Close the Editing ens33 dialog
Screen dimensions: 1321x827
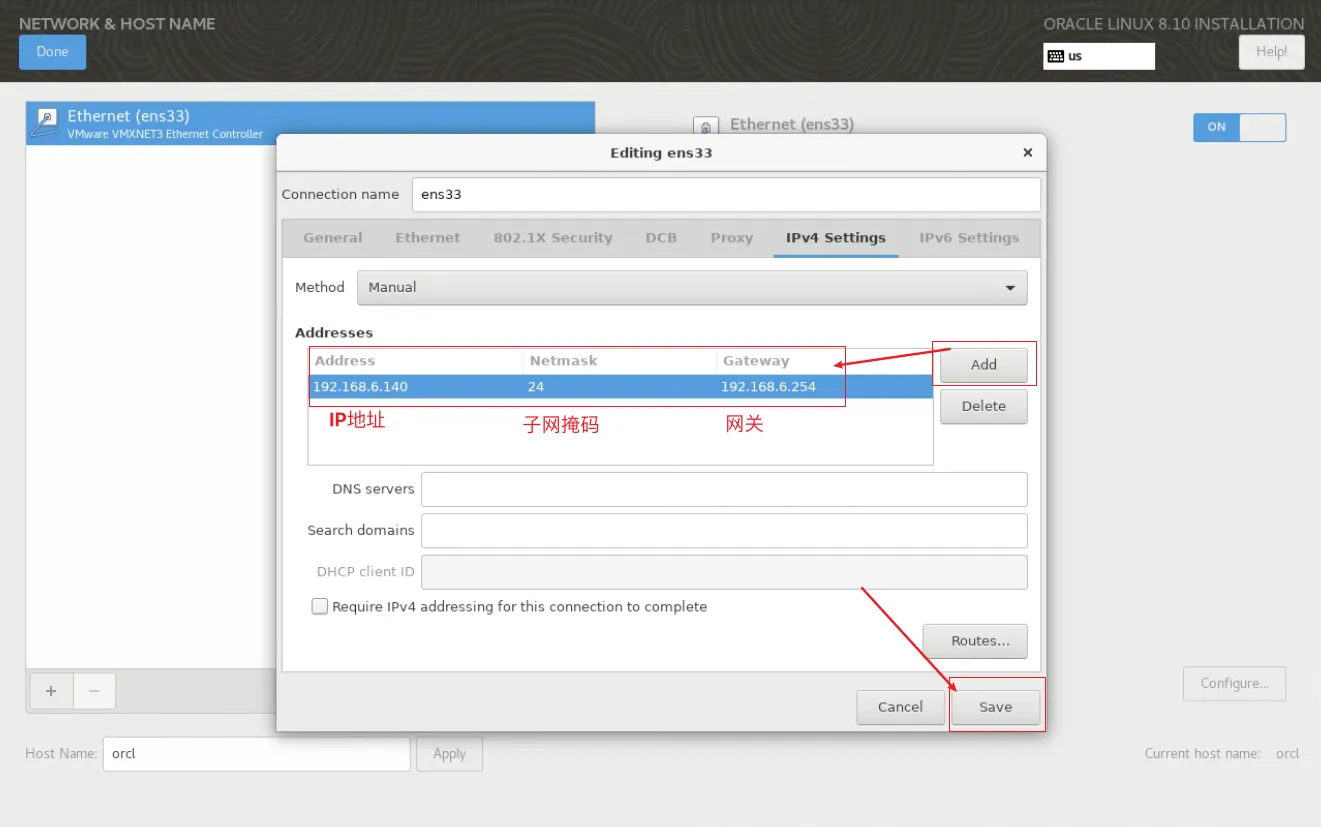click(x=1027, y=153)
